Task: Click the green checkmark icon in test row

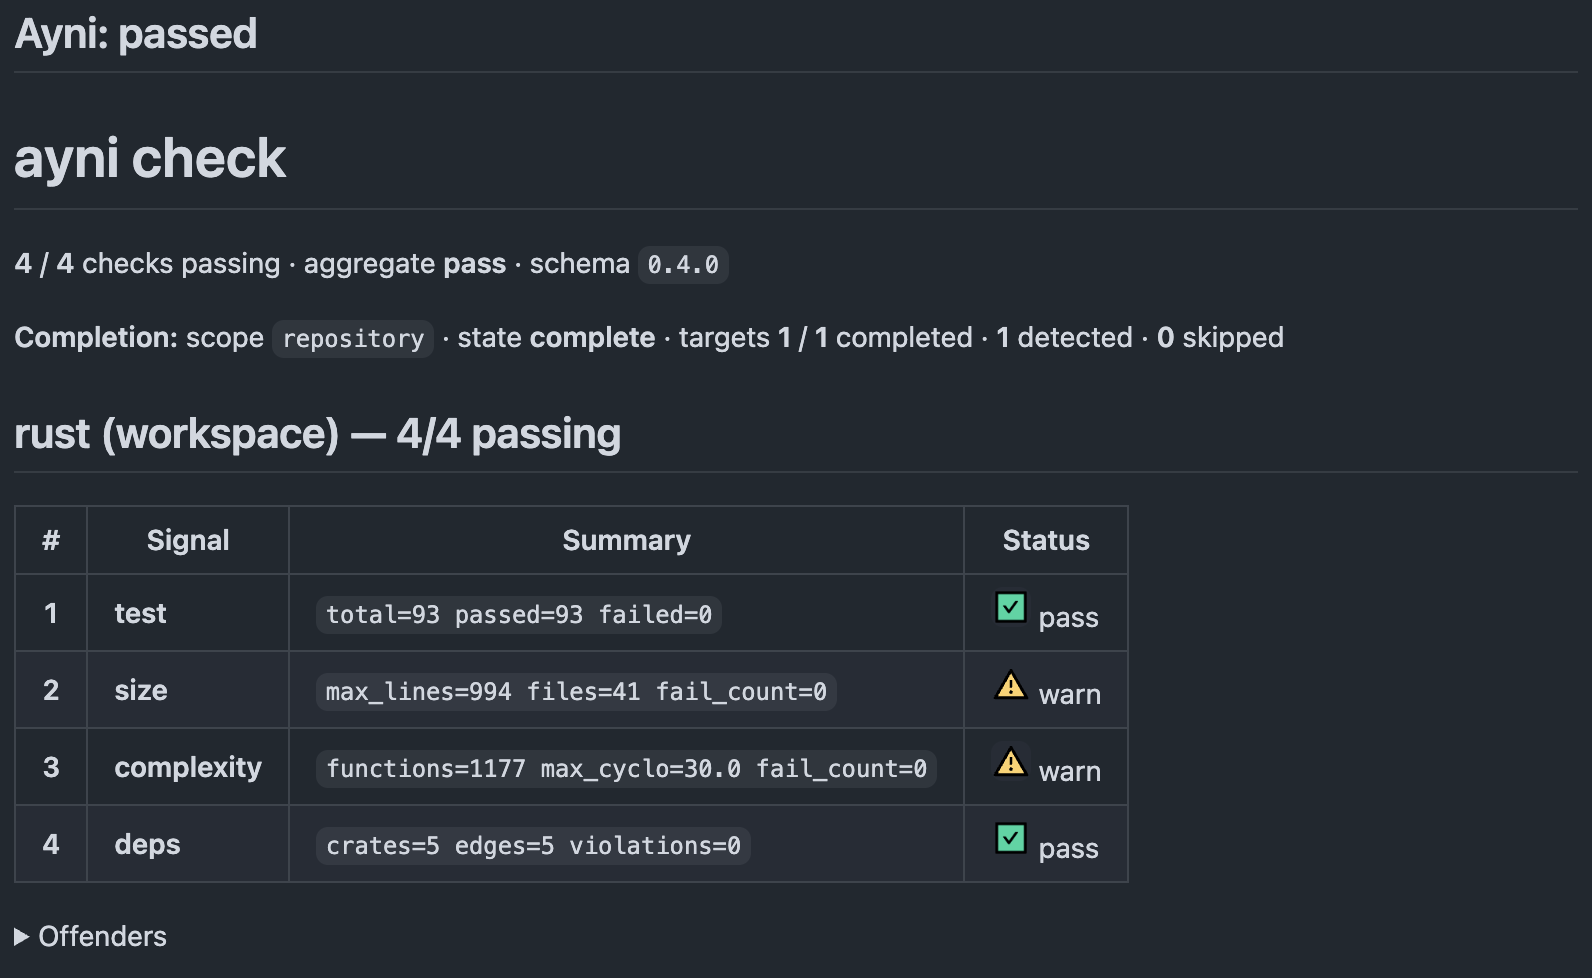Action: [x=1011, y=607]
